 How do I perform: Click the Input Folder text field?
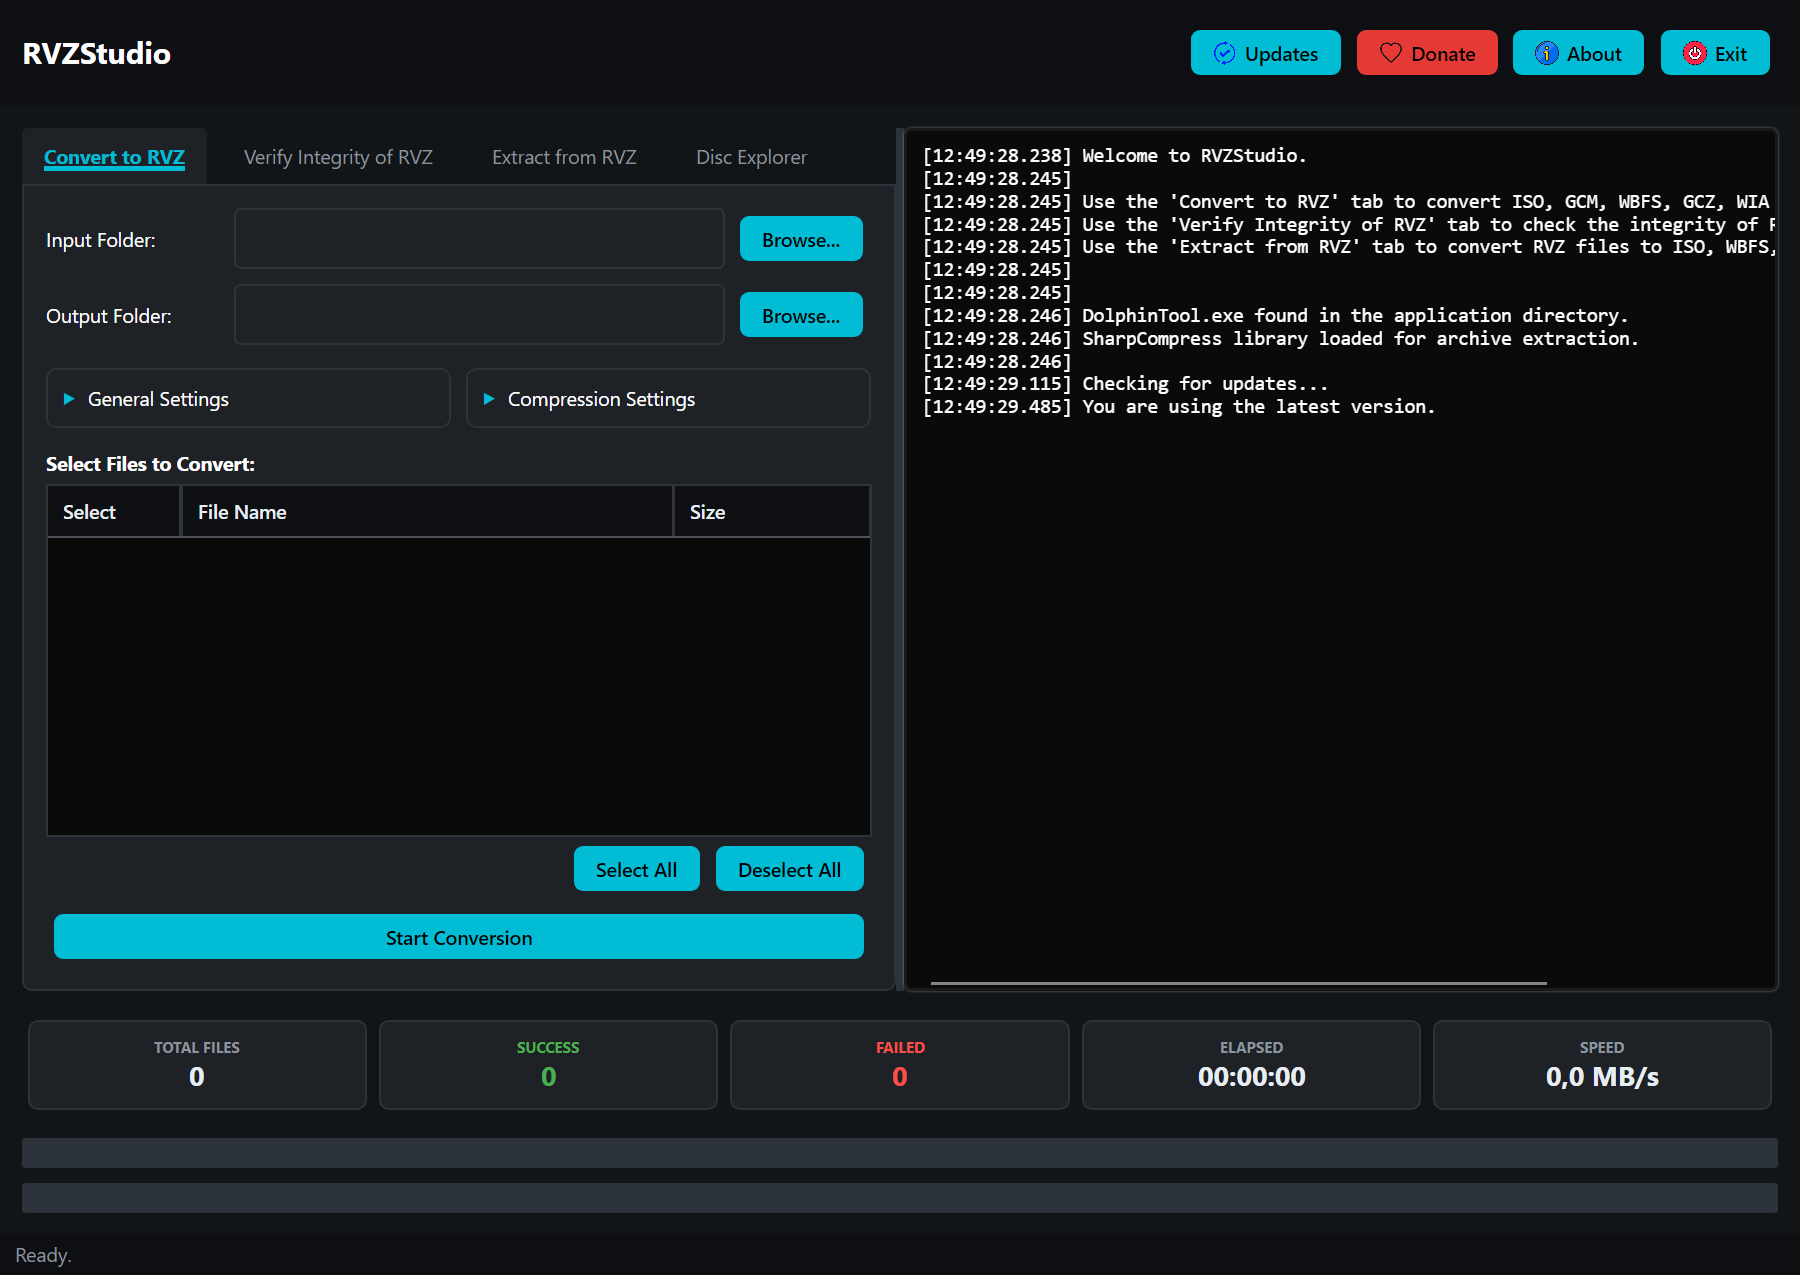click(479, 239)
